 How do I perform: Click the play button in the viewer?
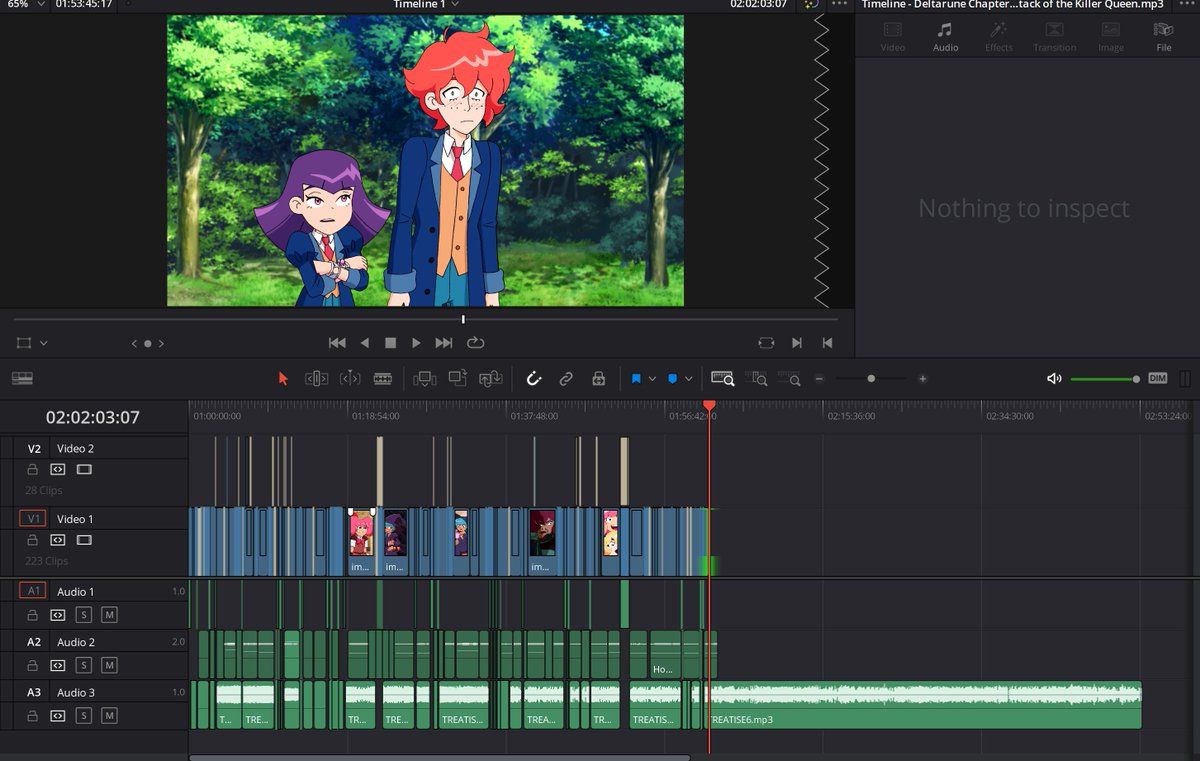416,343
